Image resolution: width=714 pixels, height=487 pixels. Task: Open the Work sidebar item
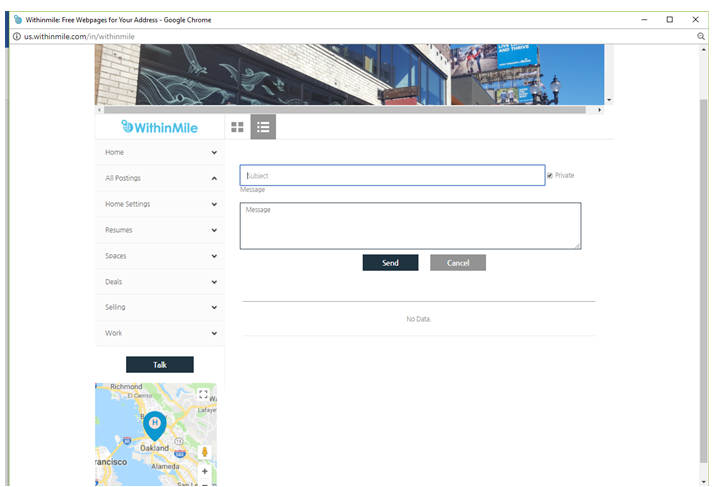(x=159, y=333)
